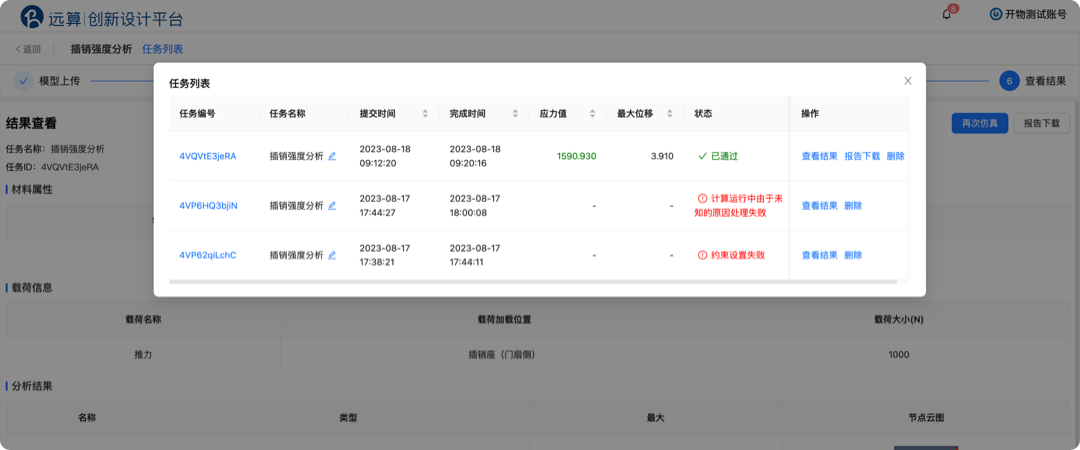Click the 任务名称 column header

click(x=287, y=114)
